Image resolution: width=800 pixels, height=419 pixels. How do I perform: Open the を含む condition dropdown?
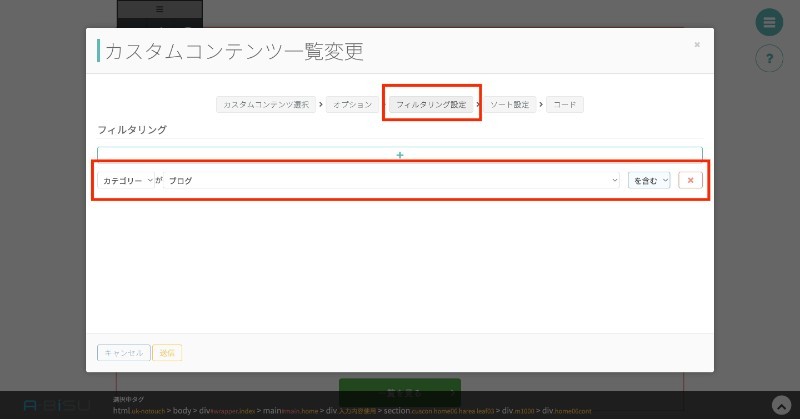[x=649, y=180]
